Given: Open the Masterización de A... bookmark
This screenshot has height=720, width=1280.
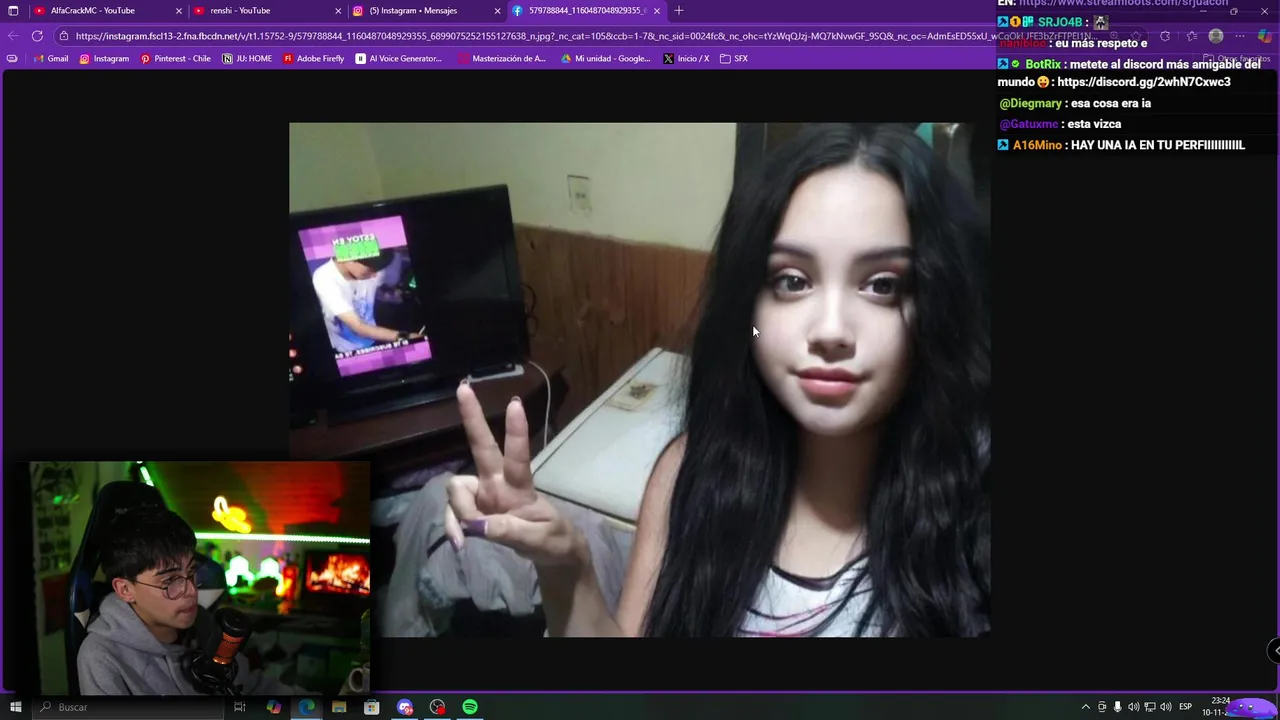Looking at the screenshot, I should point(502,59).
